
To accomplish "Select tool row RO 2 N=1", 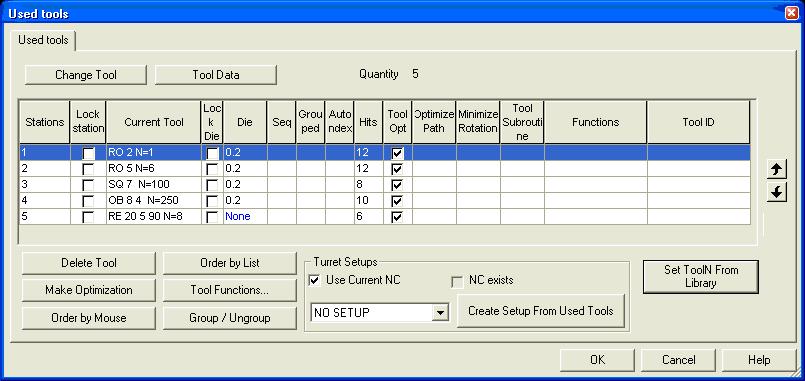I will 385,153.
